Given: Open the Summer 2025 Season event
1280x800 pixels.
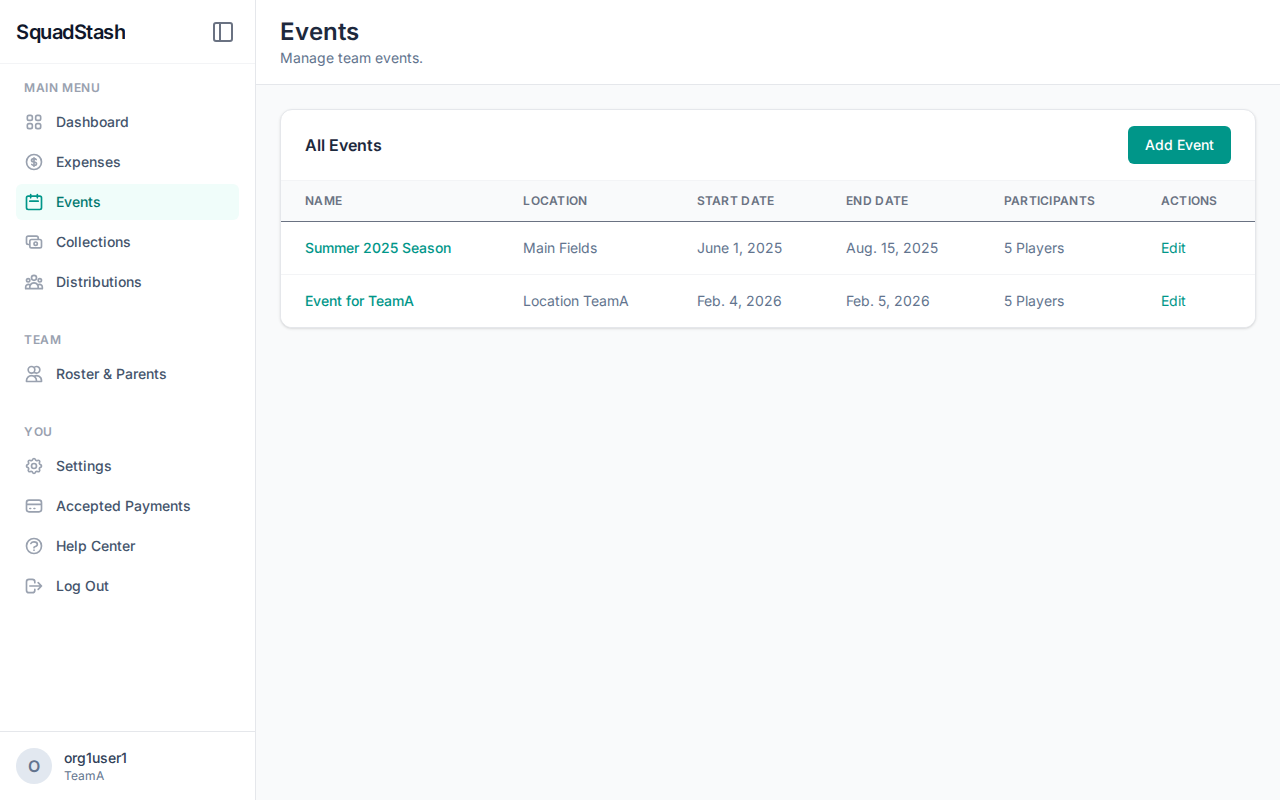Looking at the screenshot, I should 378,247.
